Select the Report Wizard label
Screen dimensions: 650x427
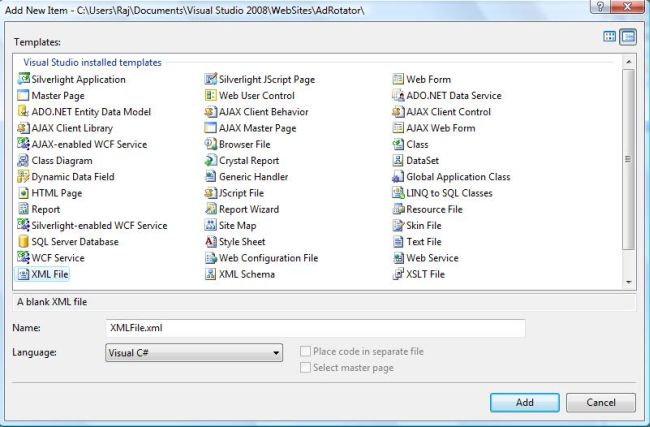click(x=249, y=209)
